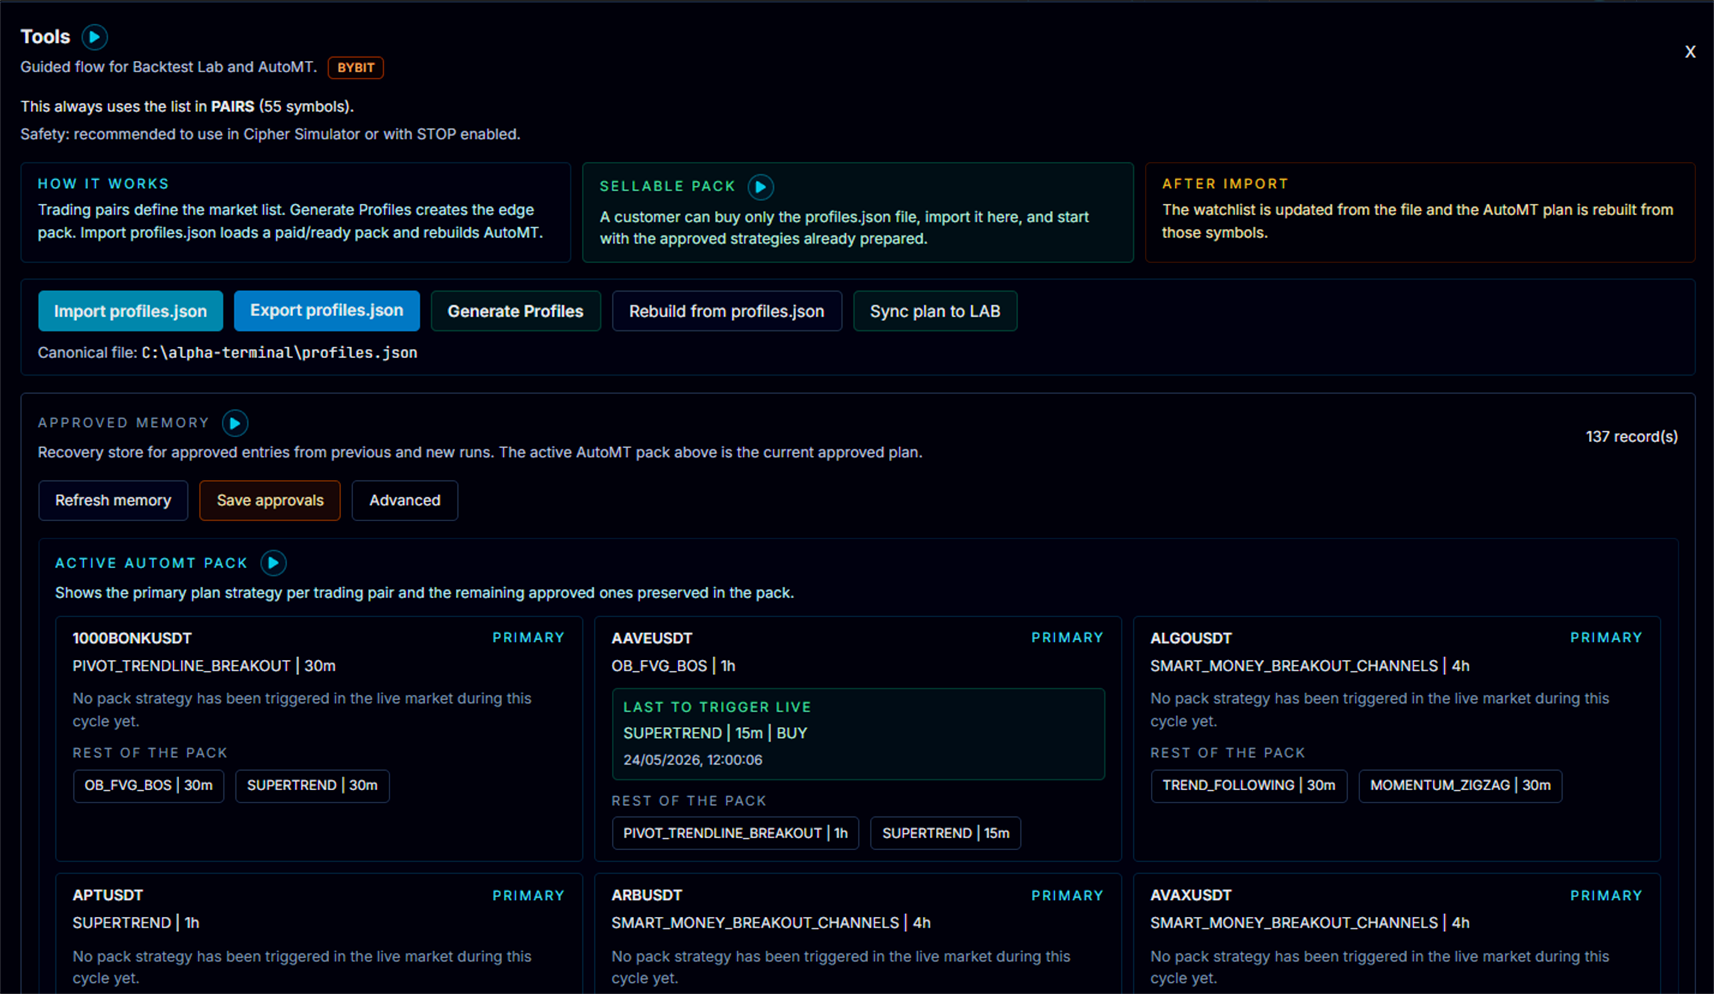This screenshot has height=994, width=1714.
Task: Click PRIMARY label on ARBUSDT card
Action: tap(1067, 896)
